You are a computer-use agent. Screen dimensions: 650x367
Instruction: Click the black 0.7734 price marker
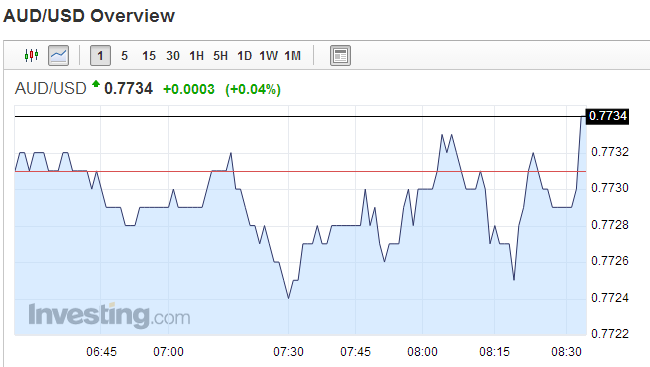607,116
